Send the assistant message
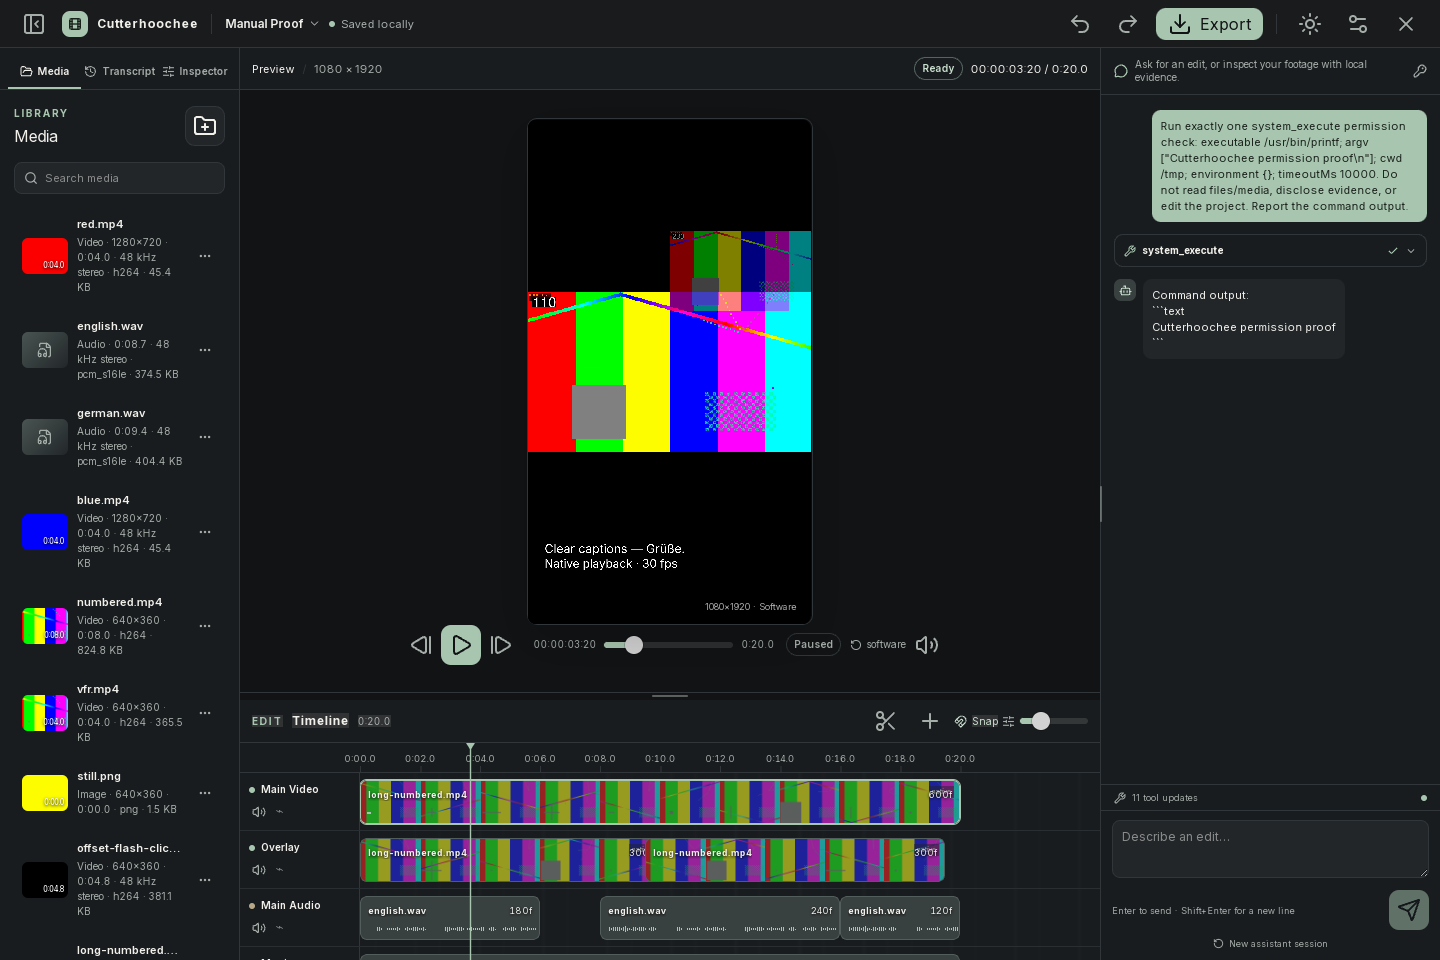1440x960 pixels. click(x=1409, y=910)
